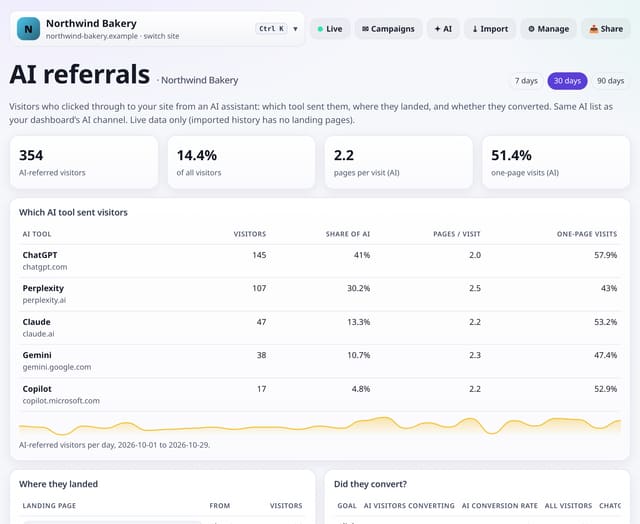The width and height of the screenshot is (640, 524).
Task: Click the claude.ai domain text
Action: click(38, 334)
